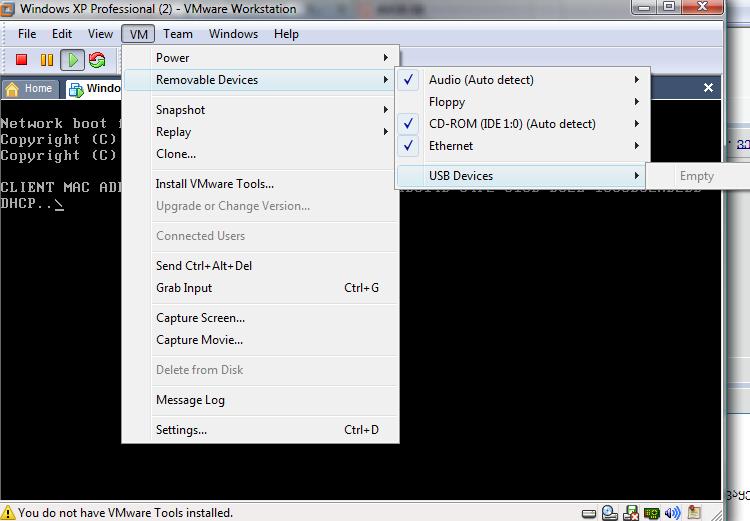Expand the Power submenu arrow

coord(386,57)
